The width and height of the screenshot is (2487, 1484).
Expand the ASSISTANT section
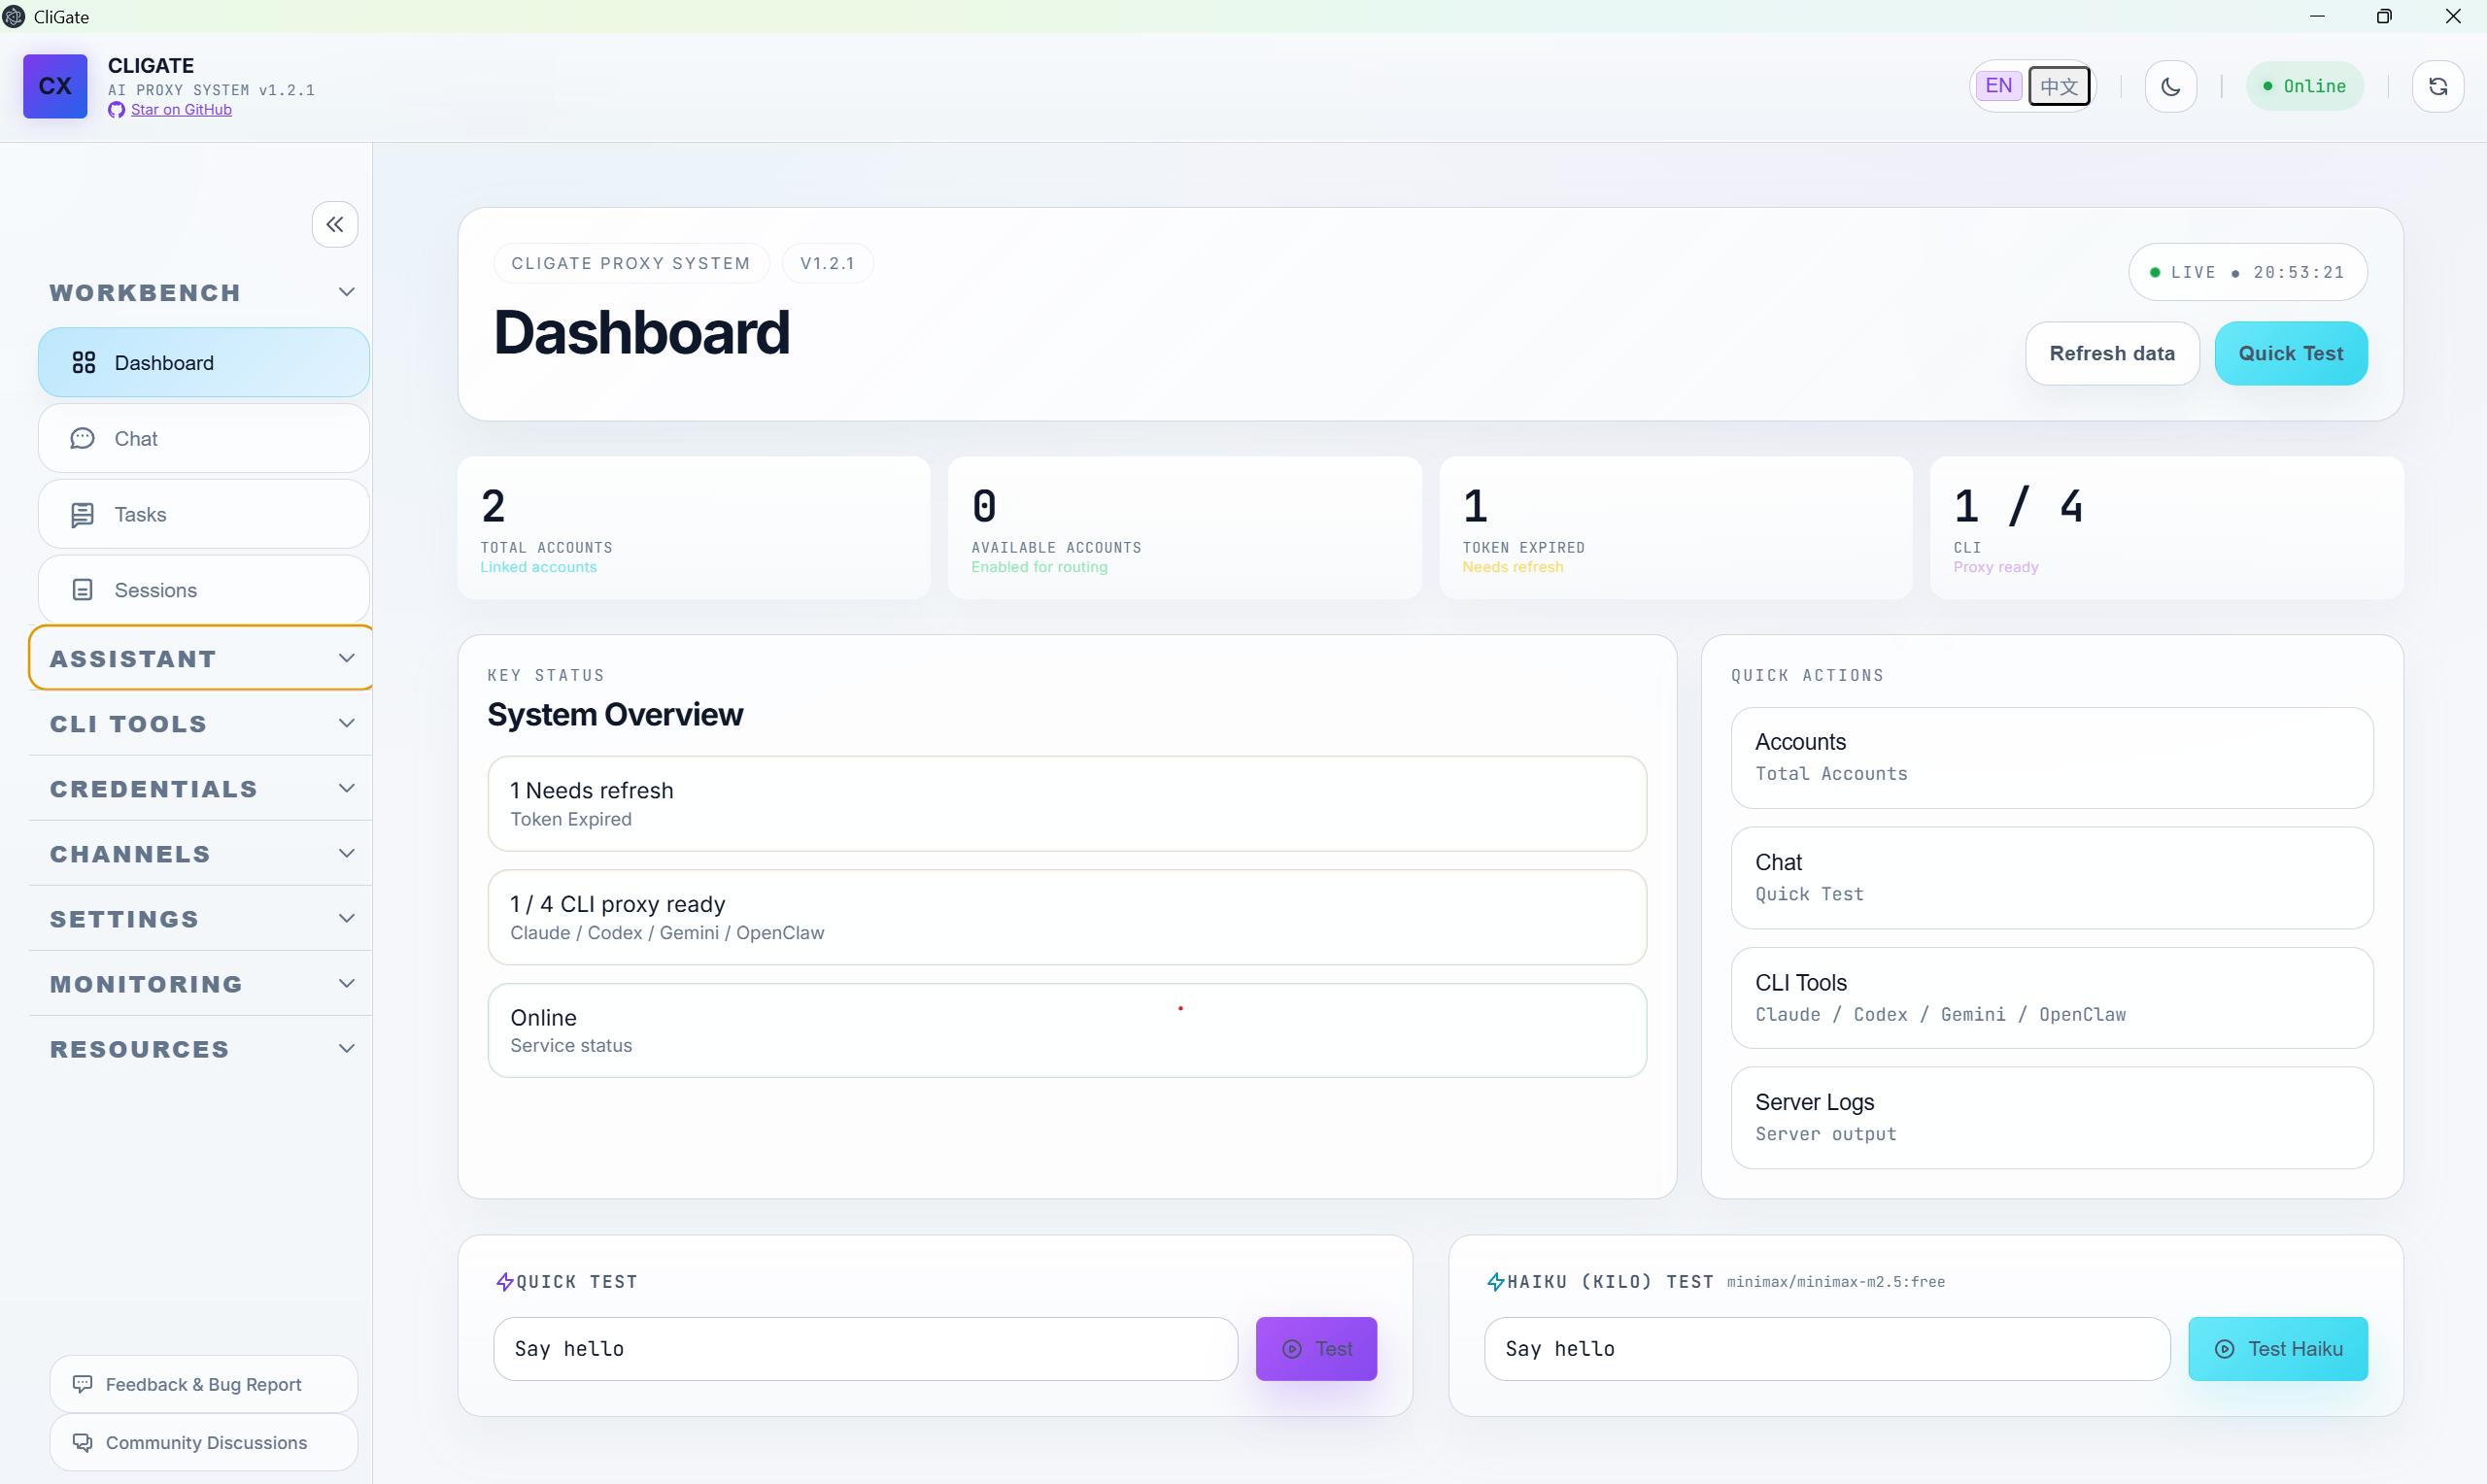tap(201, 658)
